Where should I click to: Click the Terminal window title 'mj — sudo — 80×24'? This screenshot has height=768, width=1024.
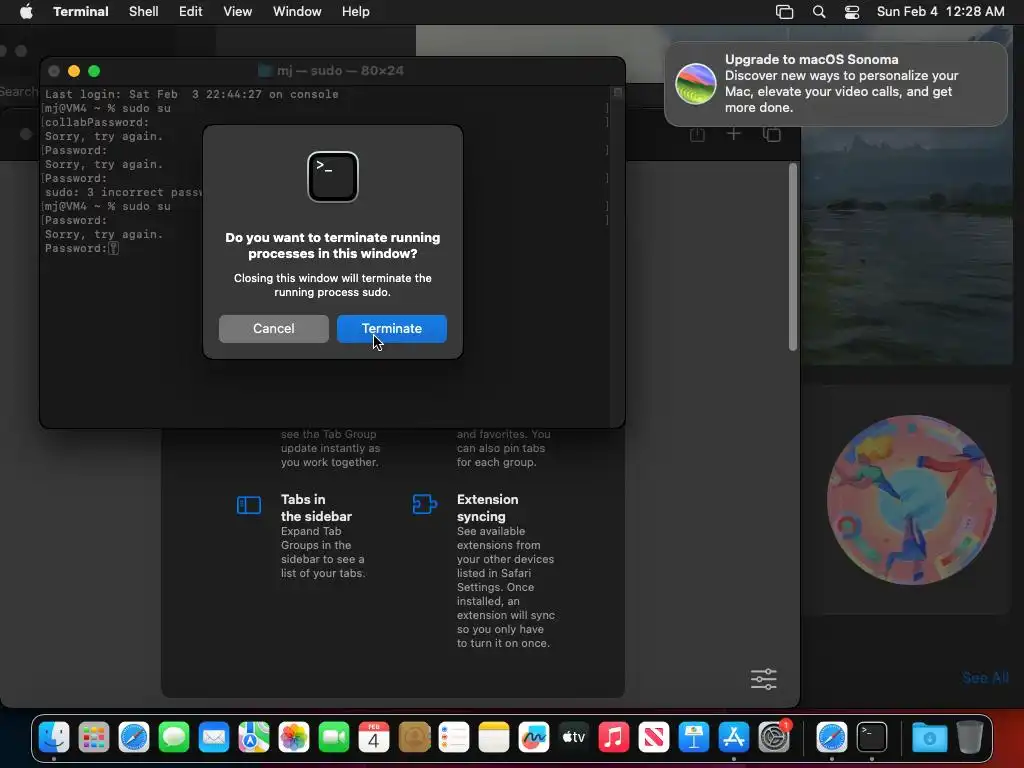pos(340,71)
